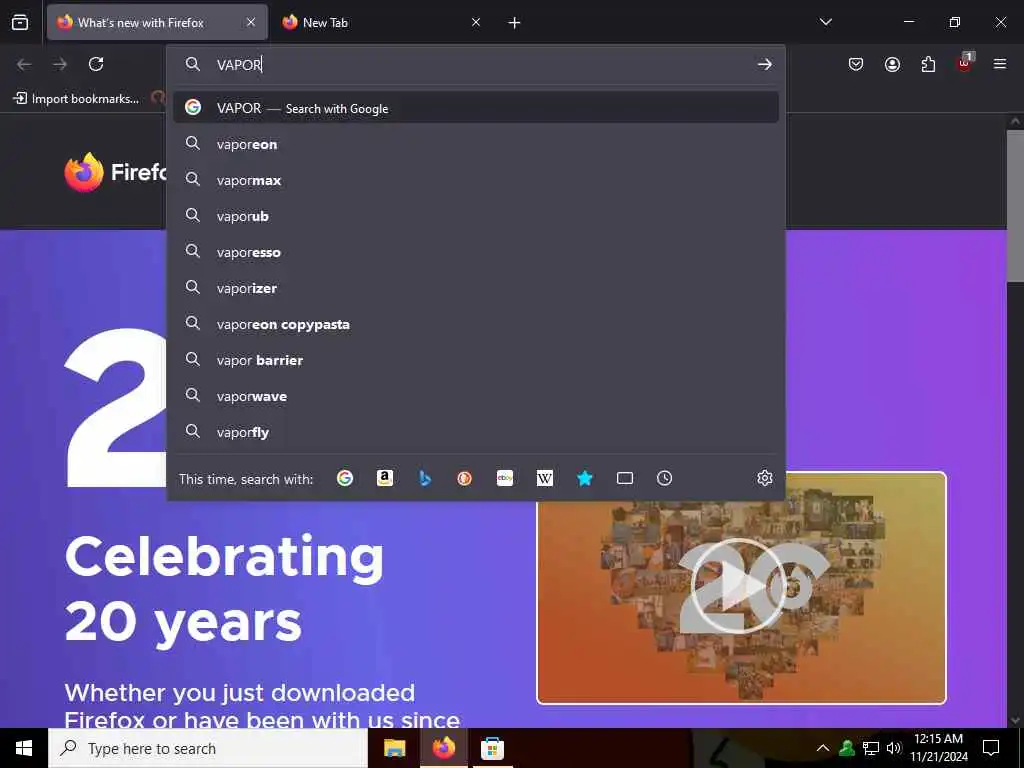
Task: Select the vaporfly suggestion
Action: [x=475, y=432]
